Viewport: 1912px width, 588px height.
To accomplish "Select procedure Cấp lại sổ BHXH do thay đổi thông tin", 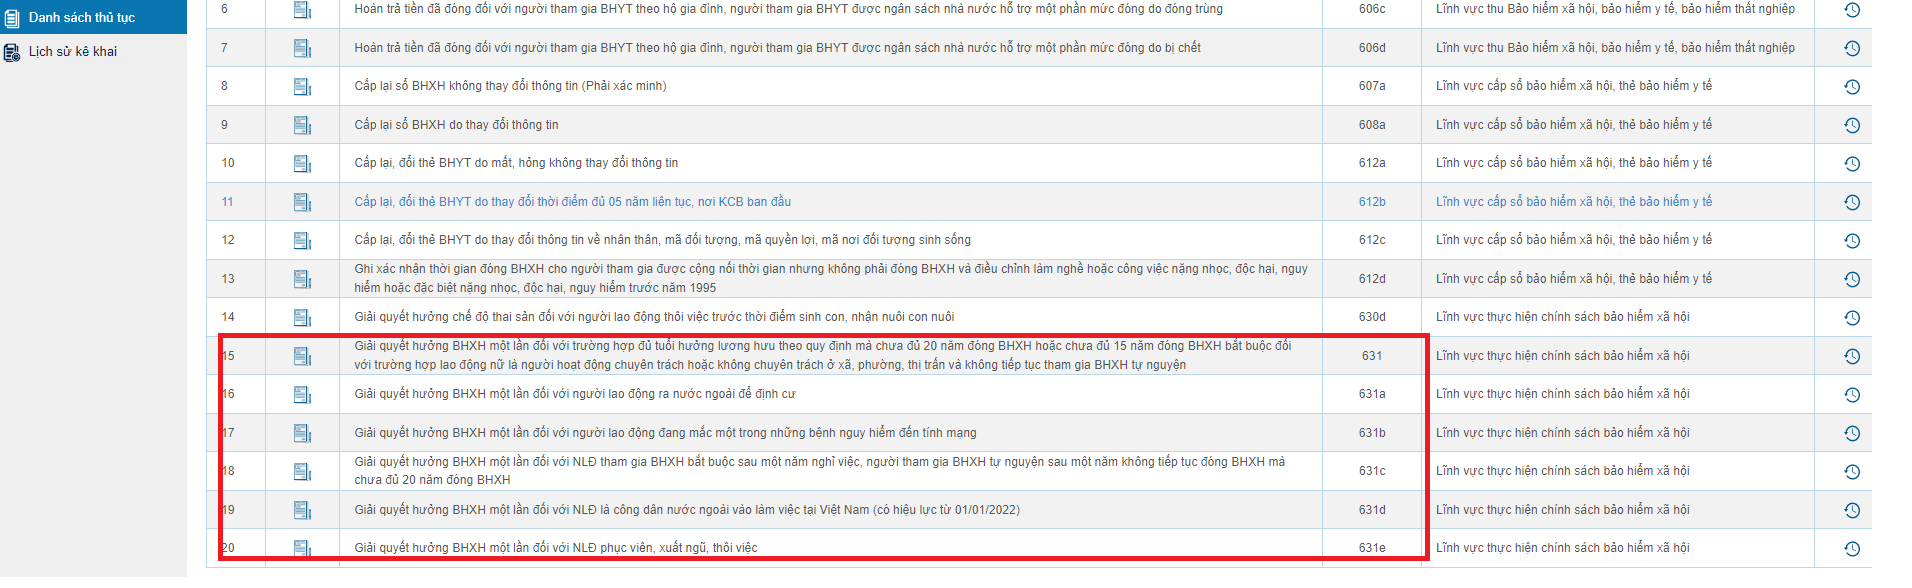I will pos(456,125).
